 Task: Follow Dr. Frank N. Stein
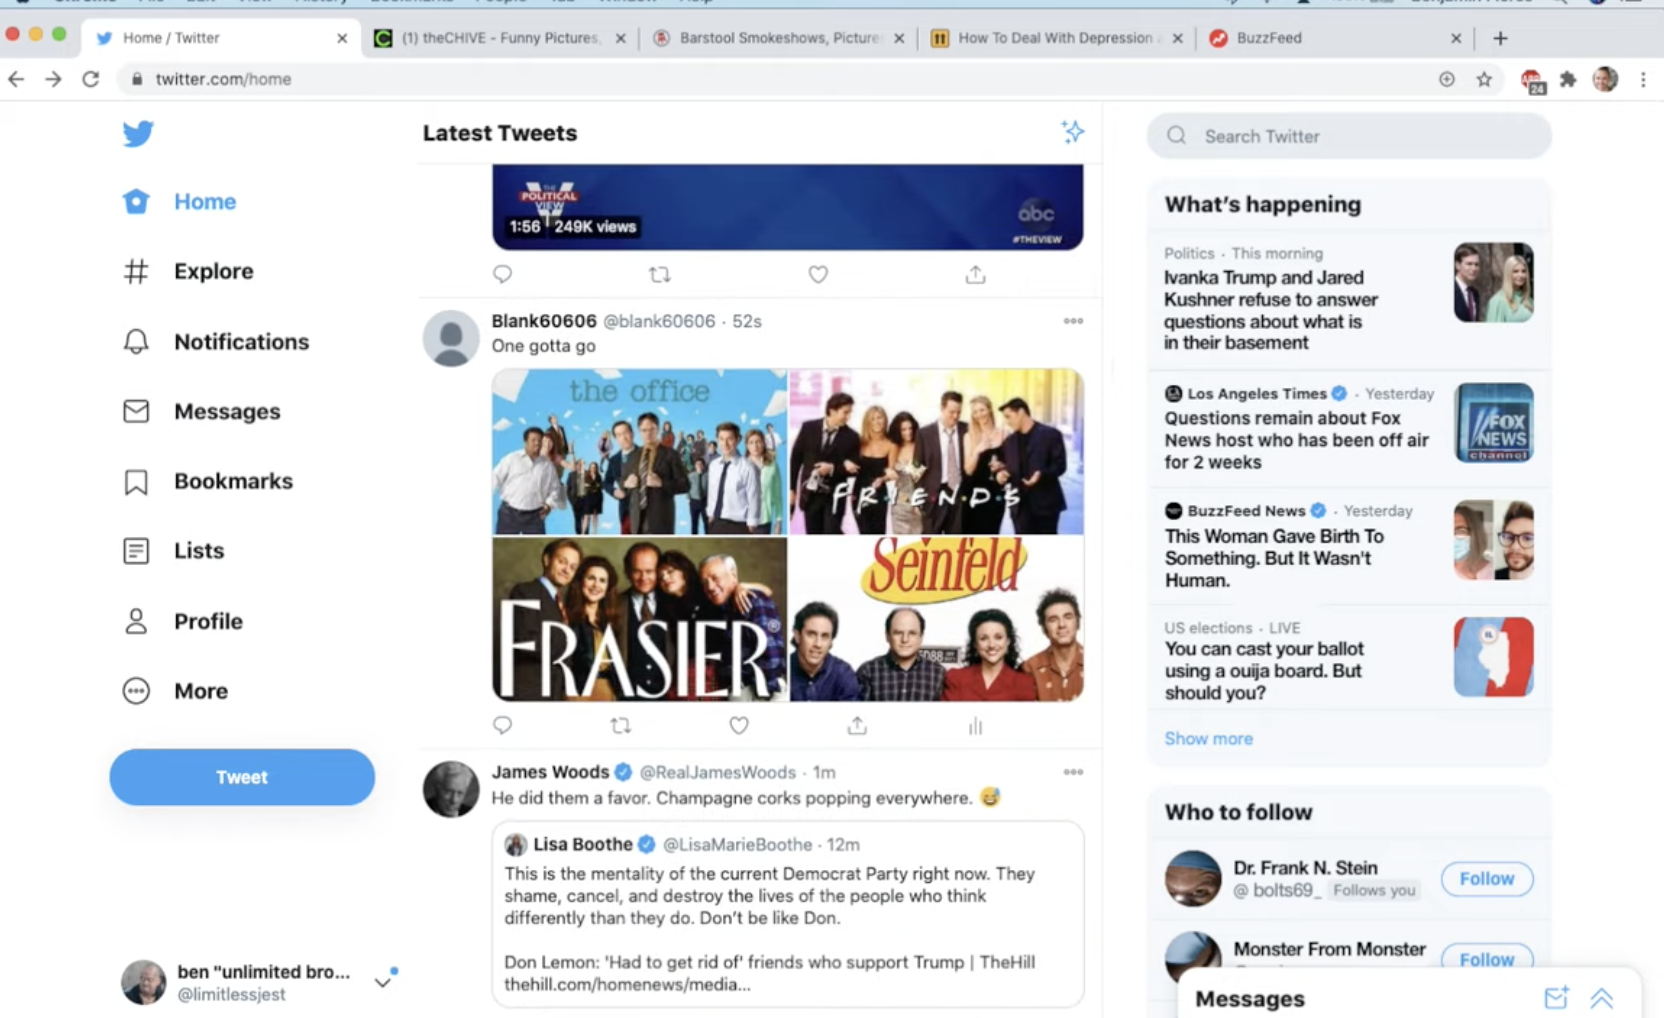click(1487, 879)
